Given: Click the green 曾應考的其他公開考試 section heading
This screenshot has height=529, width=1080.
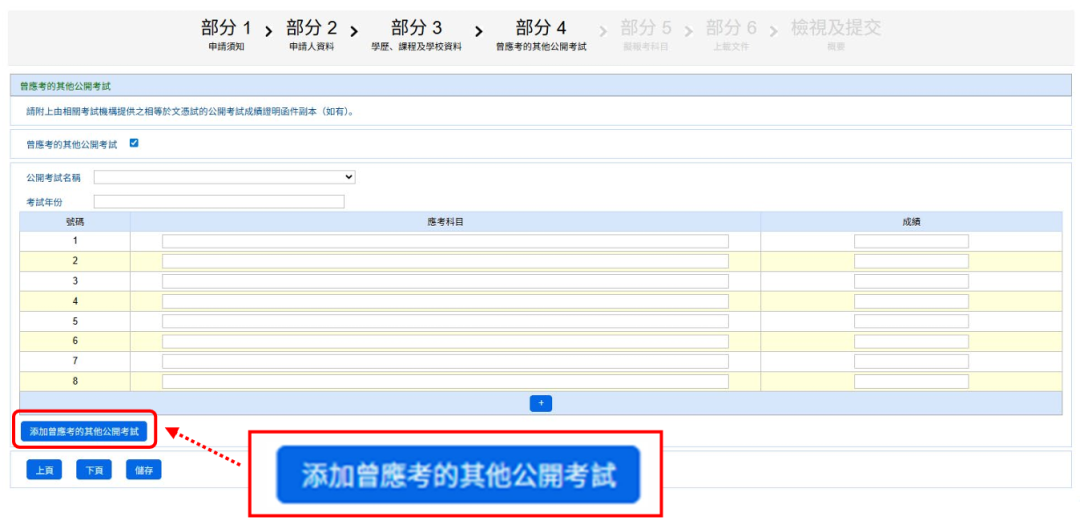Looking at the screenshot, I should pyautogui.click(x=65, y=87).
